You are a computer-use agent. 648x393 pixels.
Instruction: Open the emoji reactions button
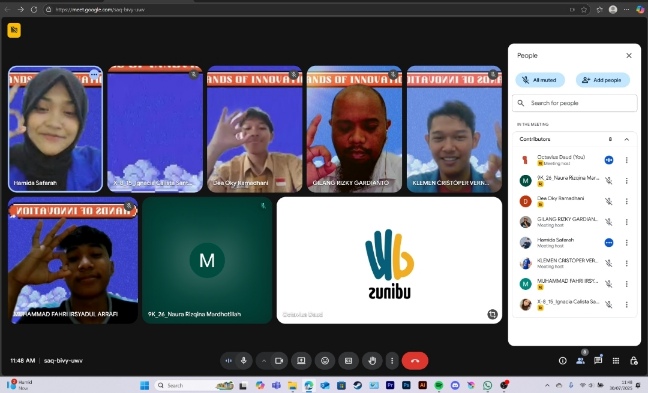tap(325, 361)
